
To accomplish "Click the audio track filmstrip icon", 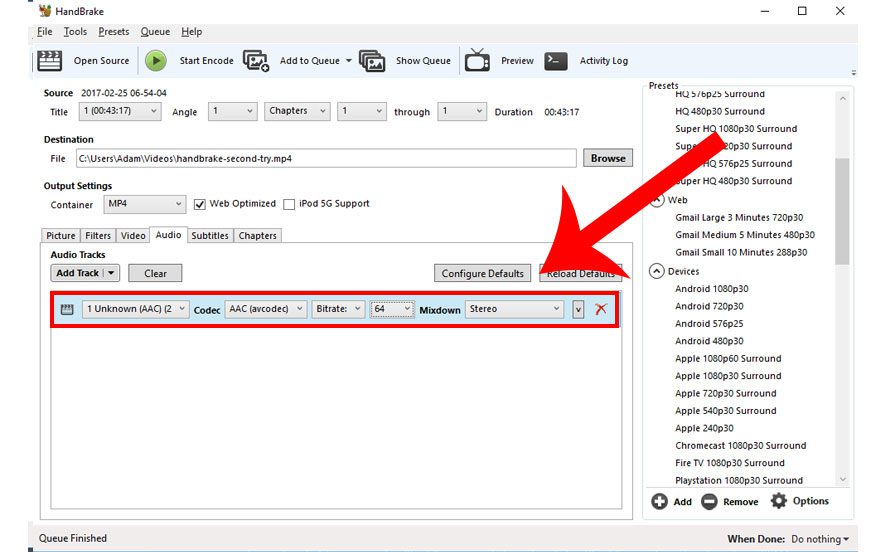I will tap(67, 309).
